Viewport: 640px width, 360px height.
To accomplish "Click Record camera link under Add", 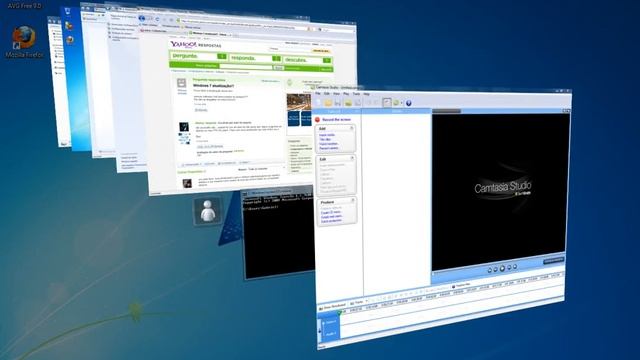I will 329,148.
